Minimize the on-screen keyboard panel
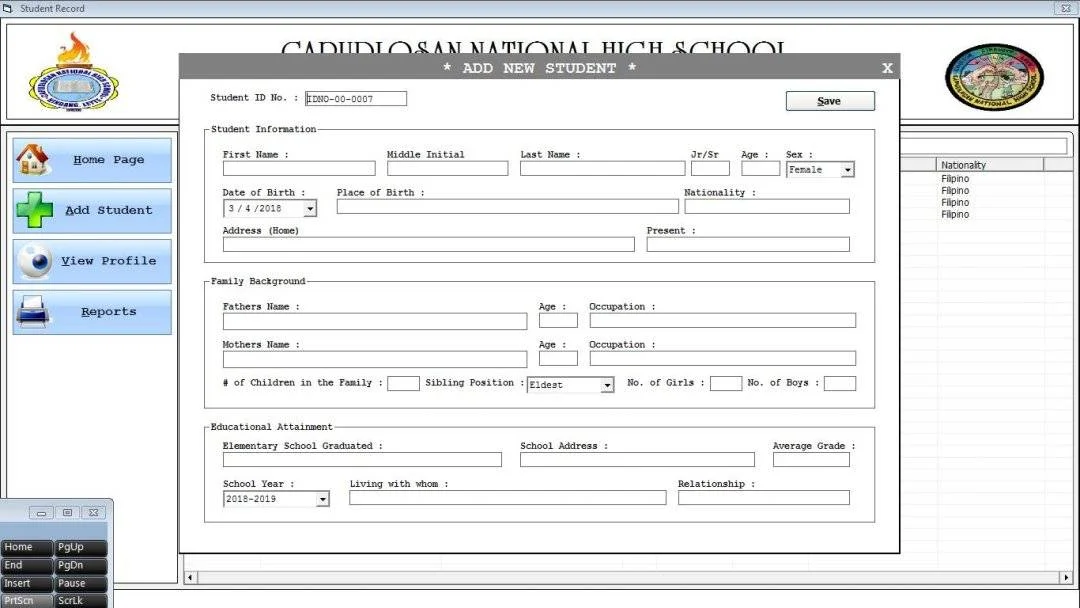The width and height of the screenshot is (1080, 608). pyautogui.click(x=41, y=513)
